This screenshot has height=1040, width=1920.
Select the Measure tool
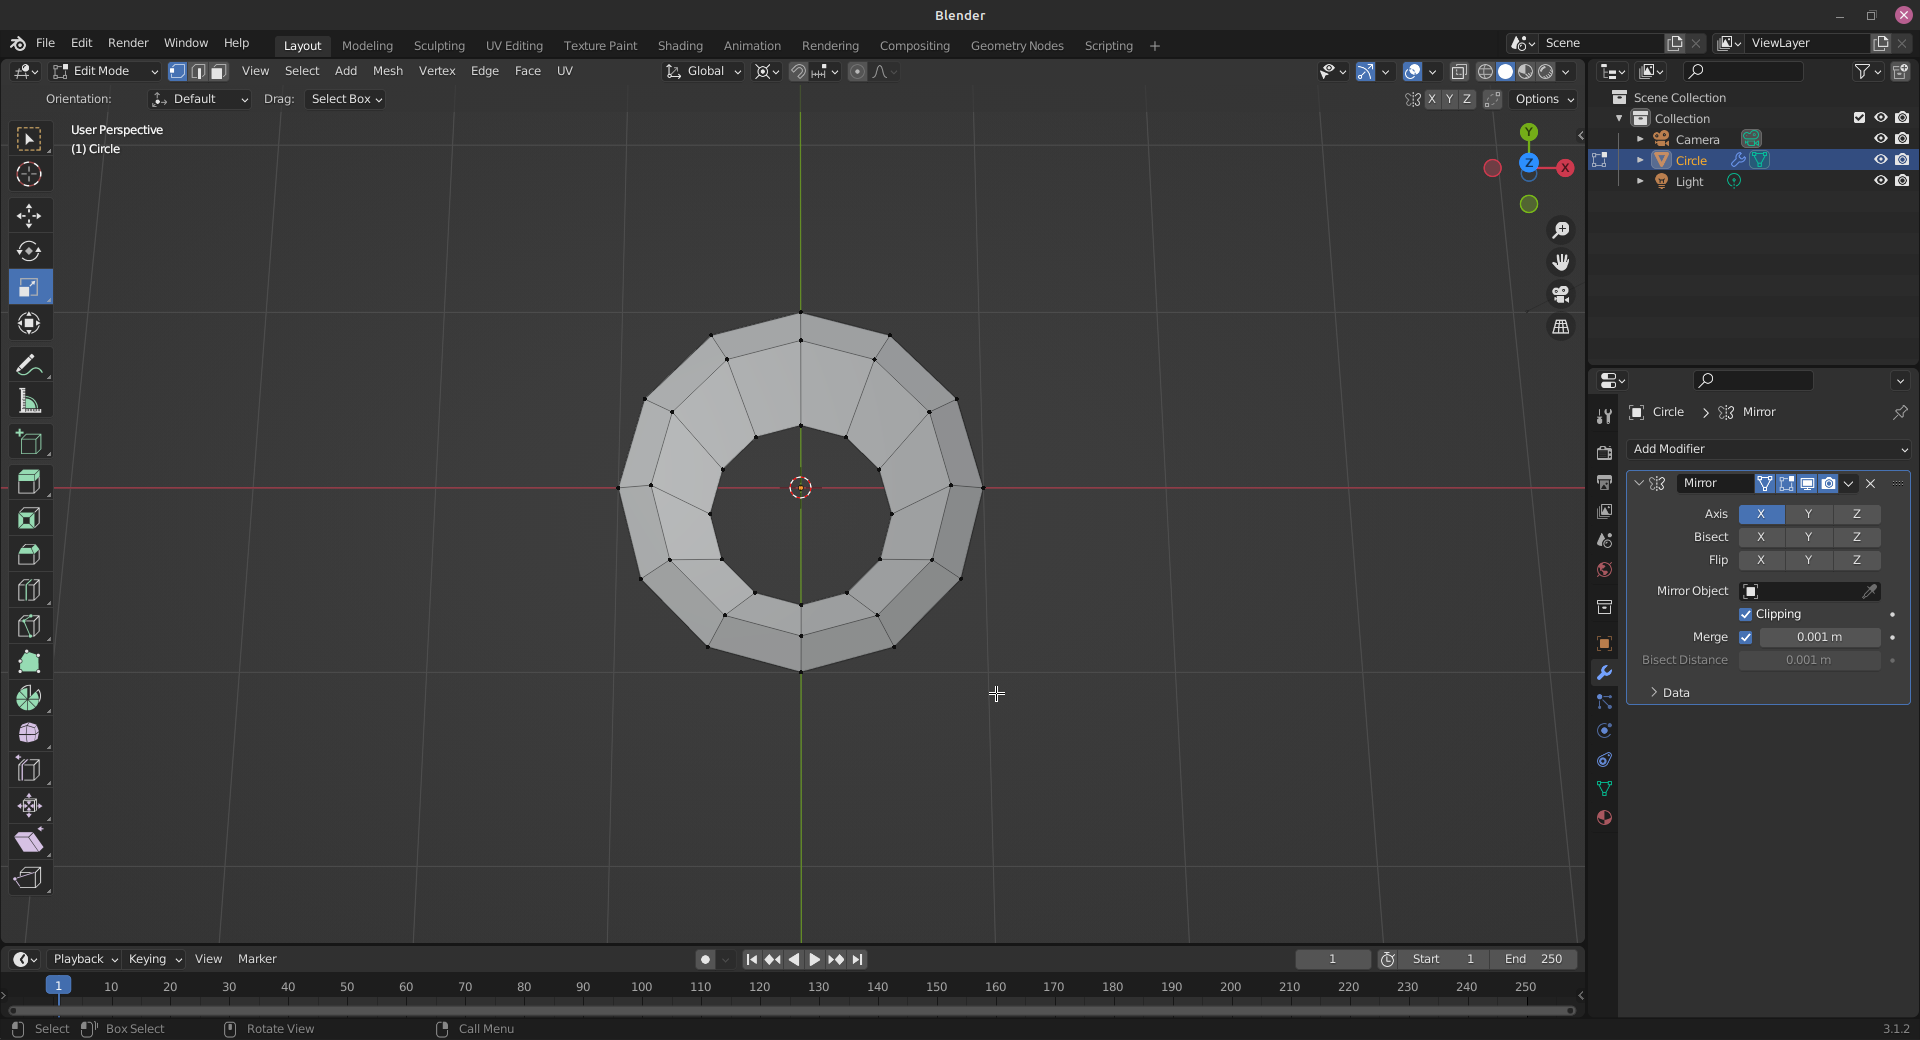pyautogui.click(x=29, y=401)
